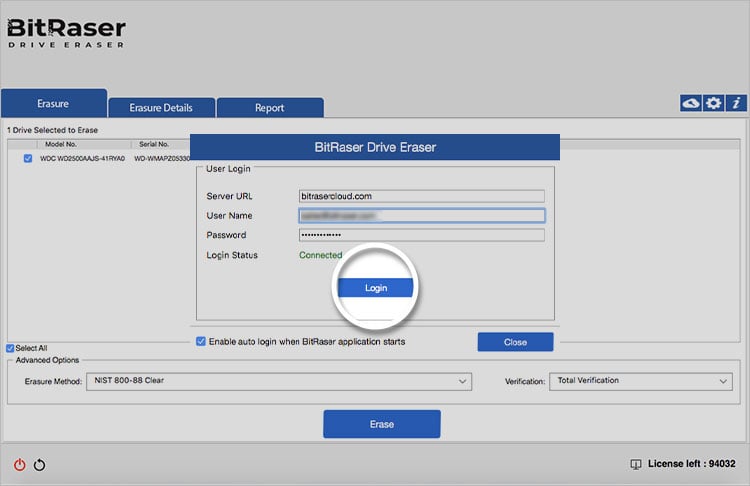Click the License left : 94032 text
Viewport: 750px width, 486px height.
(x=692, y=464)
